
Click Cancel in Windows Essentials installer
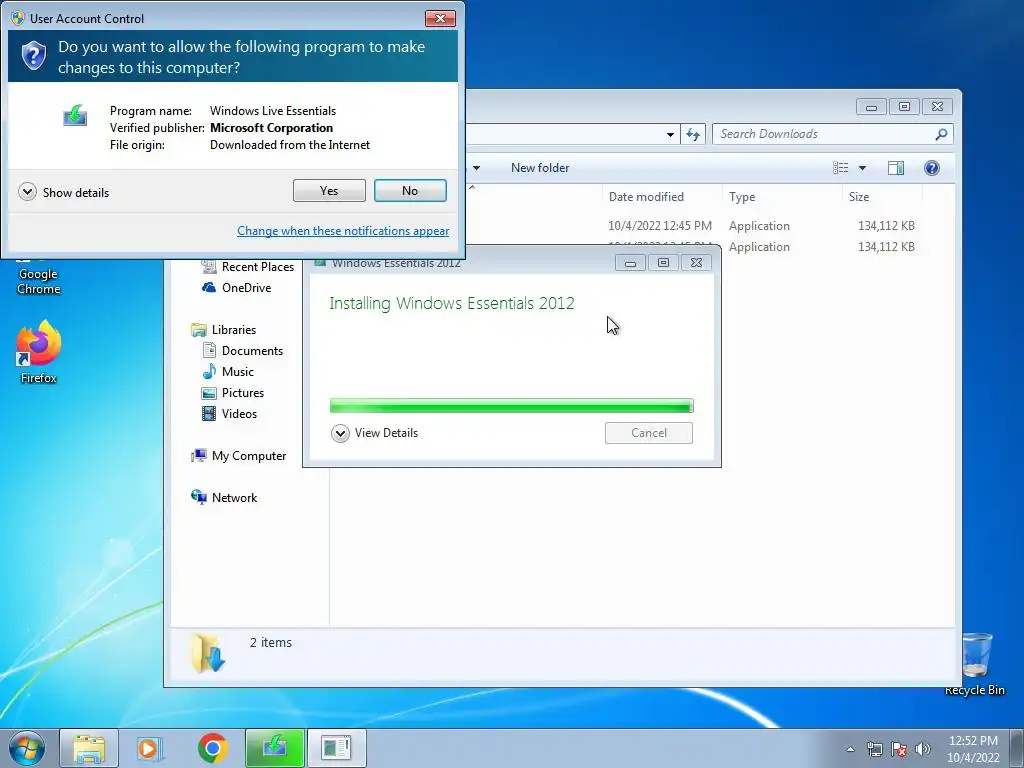(x=648, y=433)
